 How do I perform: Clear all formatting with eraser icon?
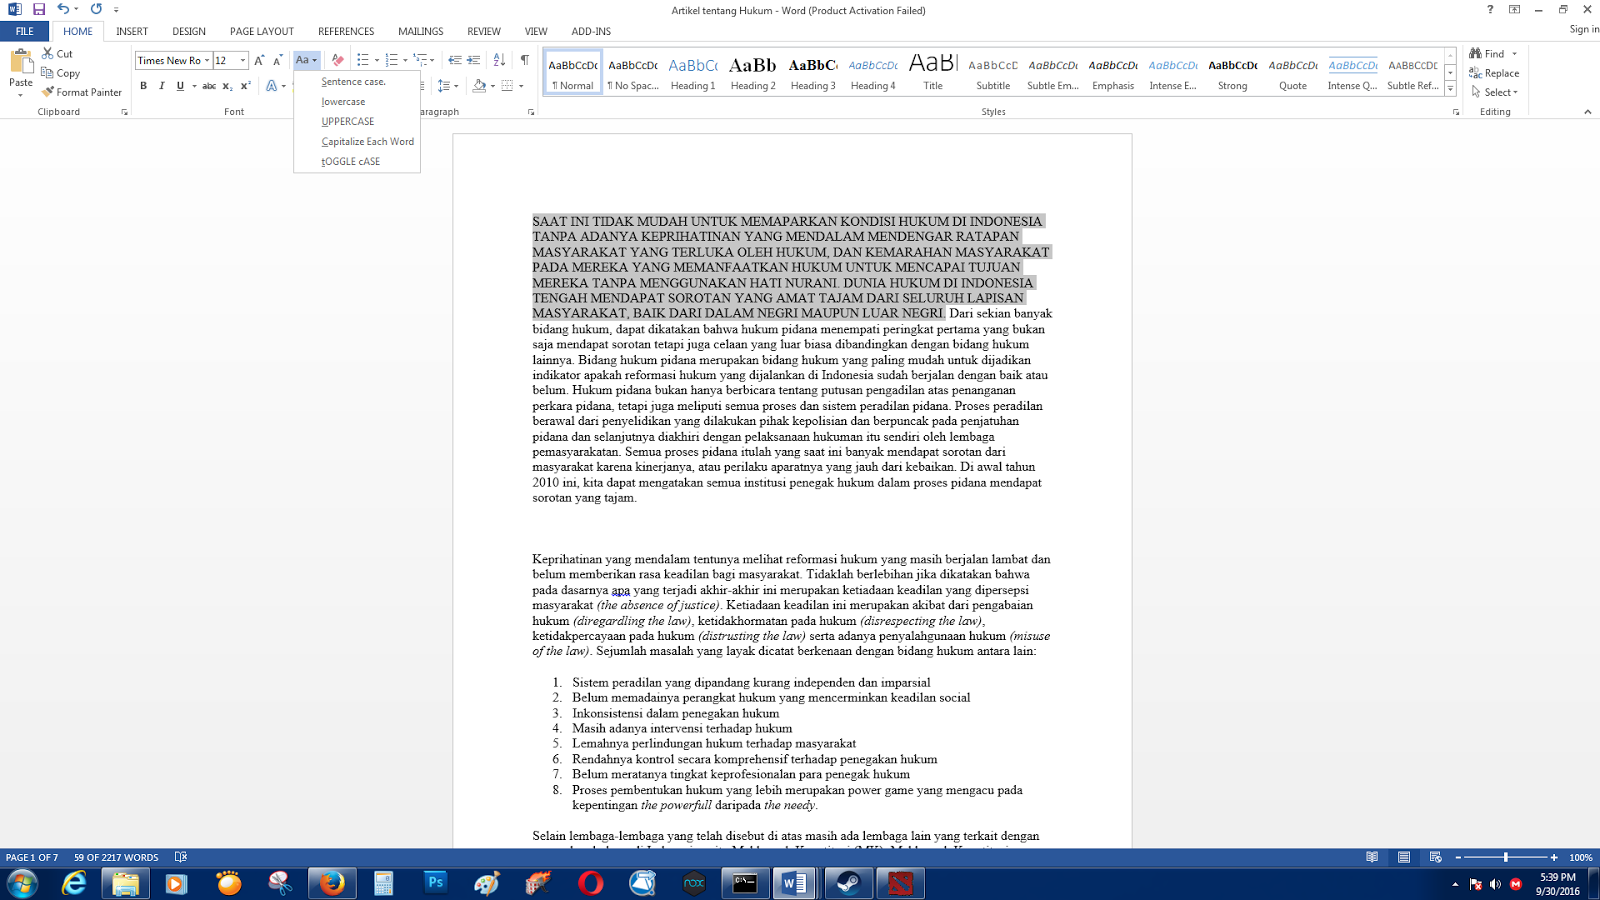point(338,60)
